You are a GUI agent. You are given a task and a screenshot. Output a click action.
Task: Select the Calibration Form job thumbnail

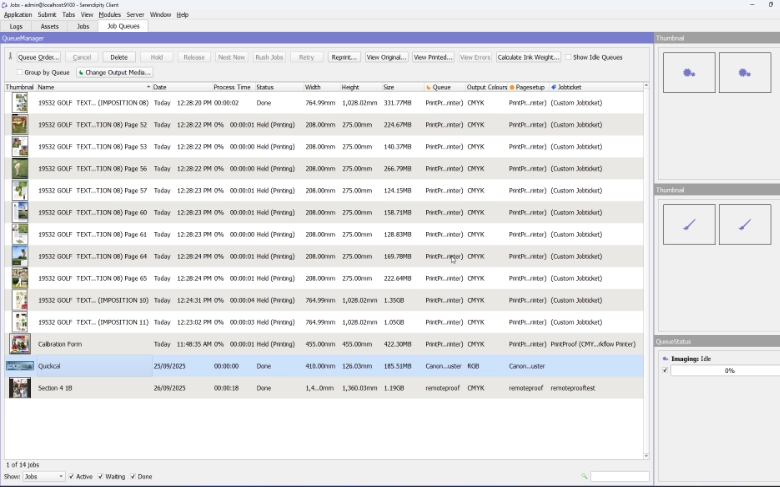point(19,344)
